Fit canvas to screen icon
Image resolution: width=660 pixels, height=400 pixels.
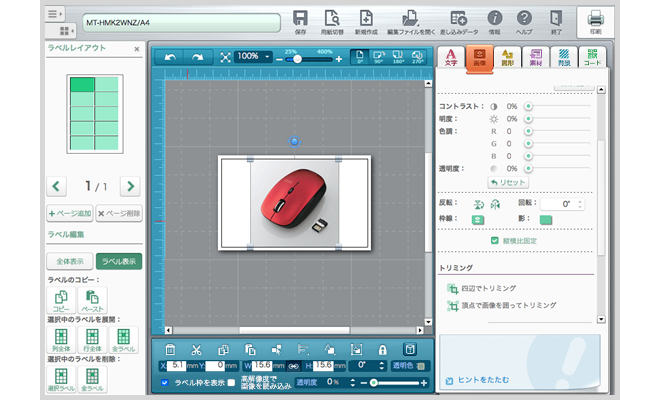226,57
